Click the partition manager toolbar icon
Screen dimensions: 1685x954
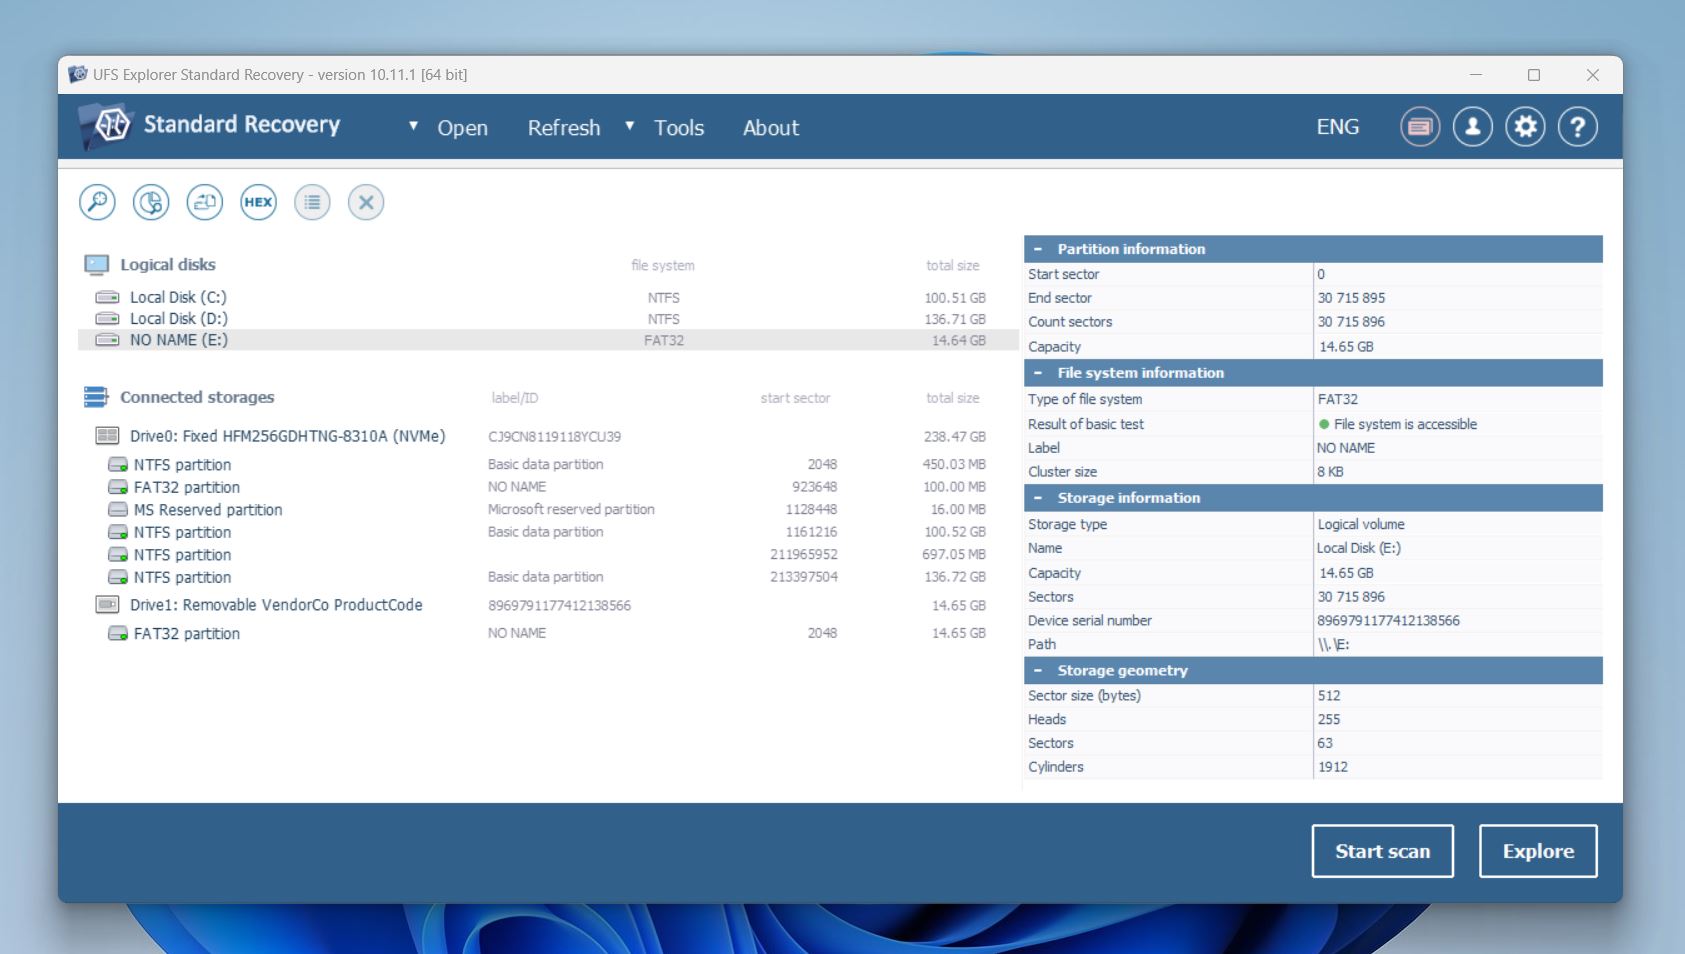(151, 202)
